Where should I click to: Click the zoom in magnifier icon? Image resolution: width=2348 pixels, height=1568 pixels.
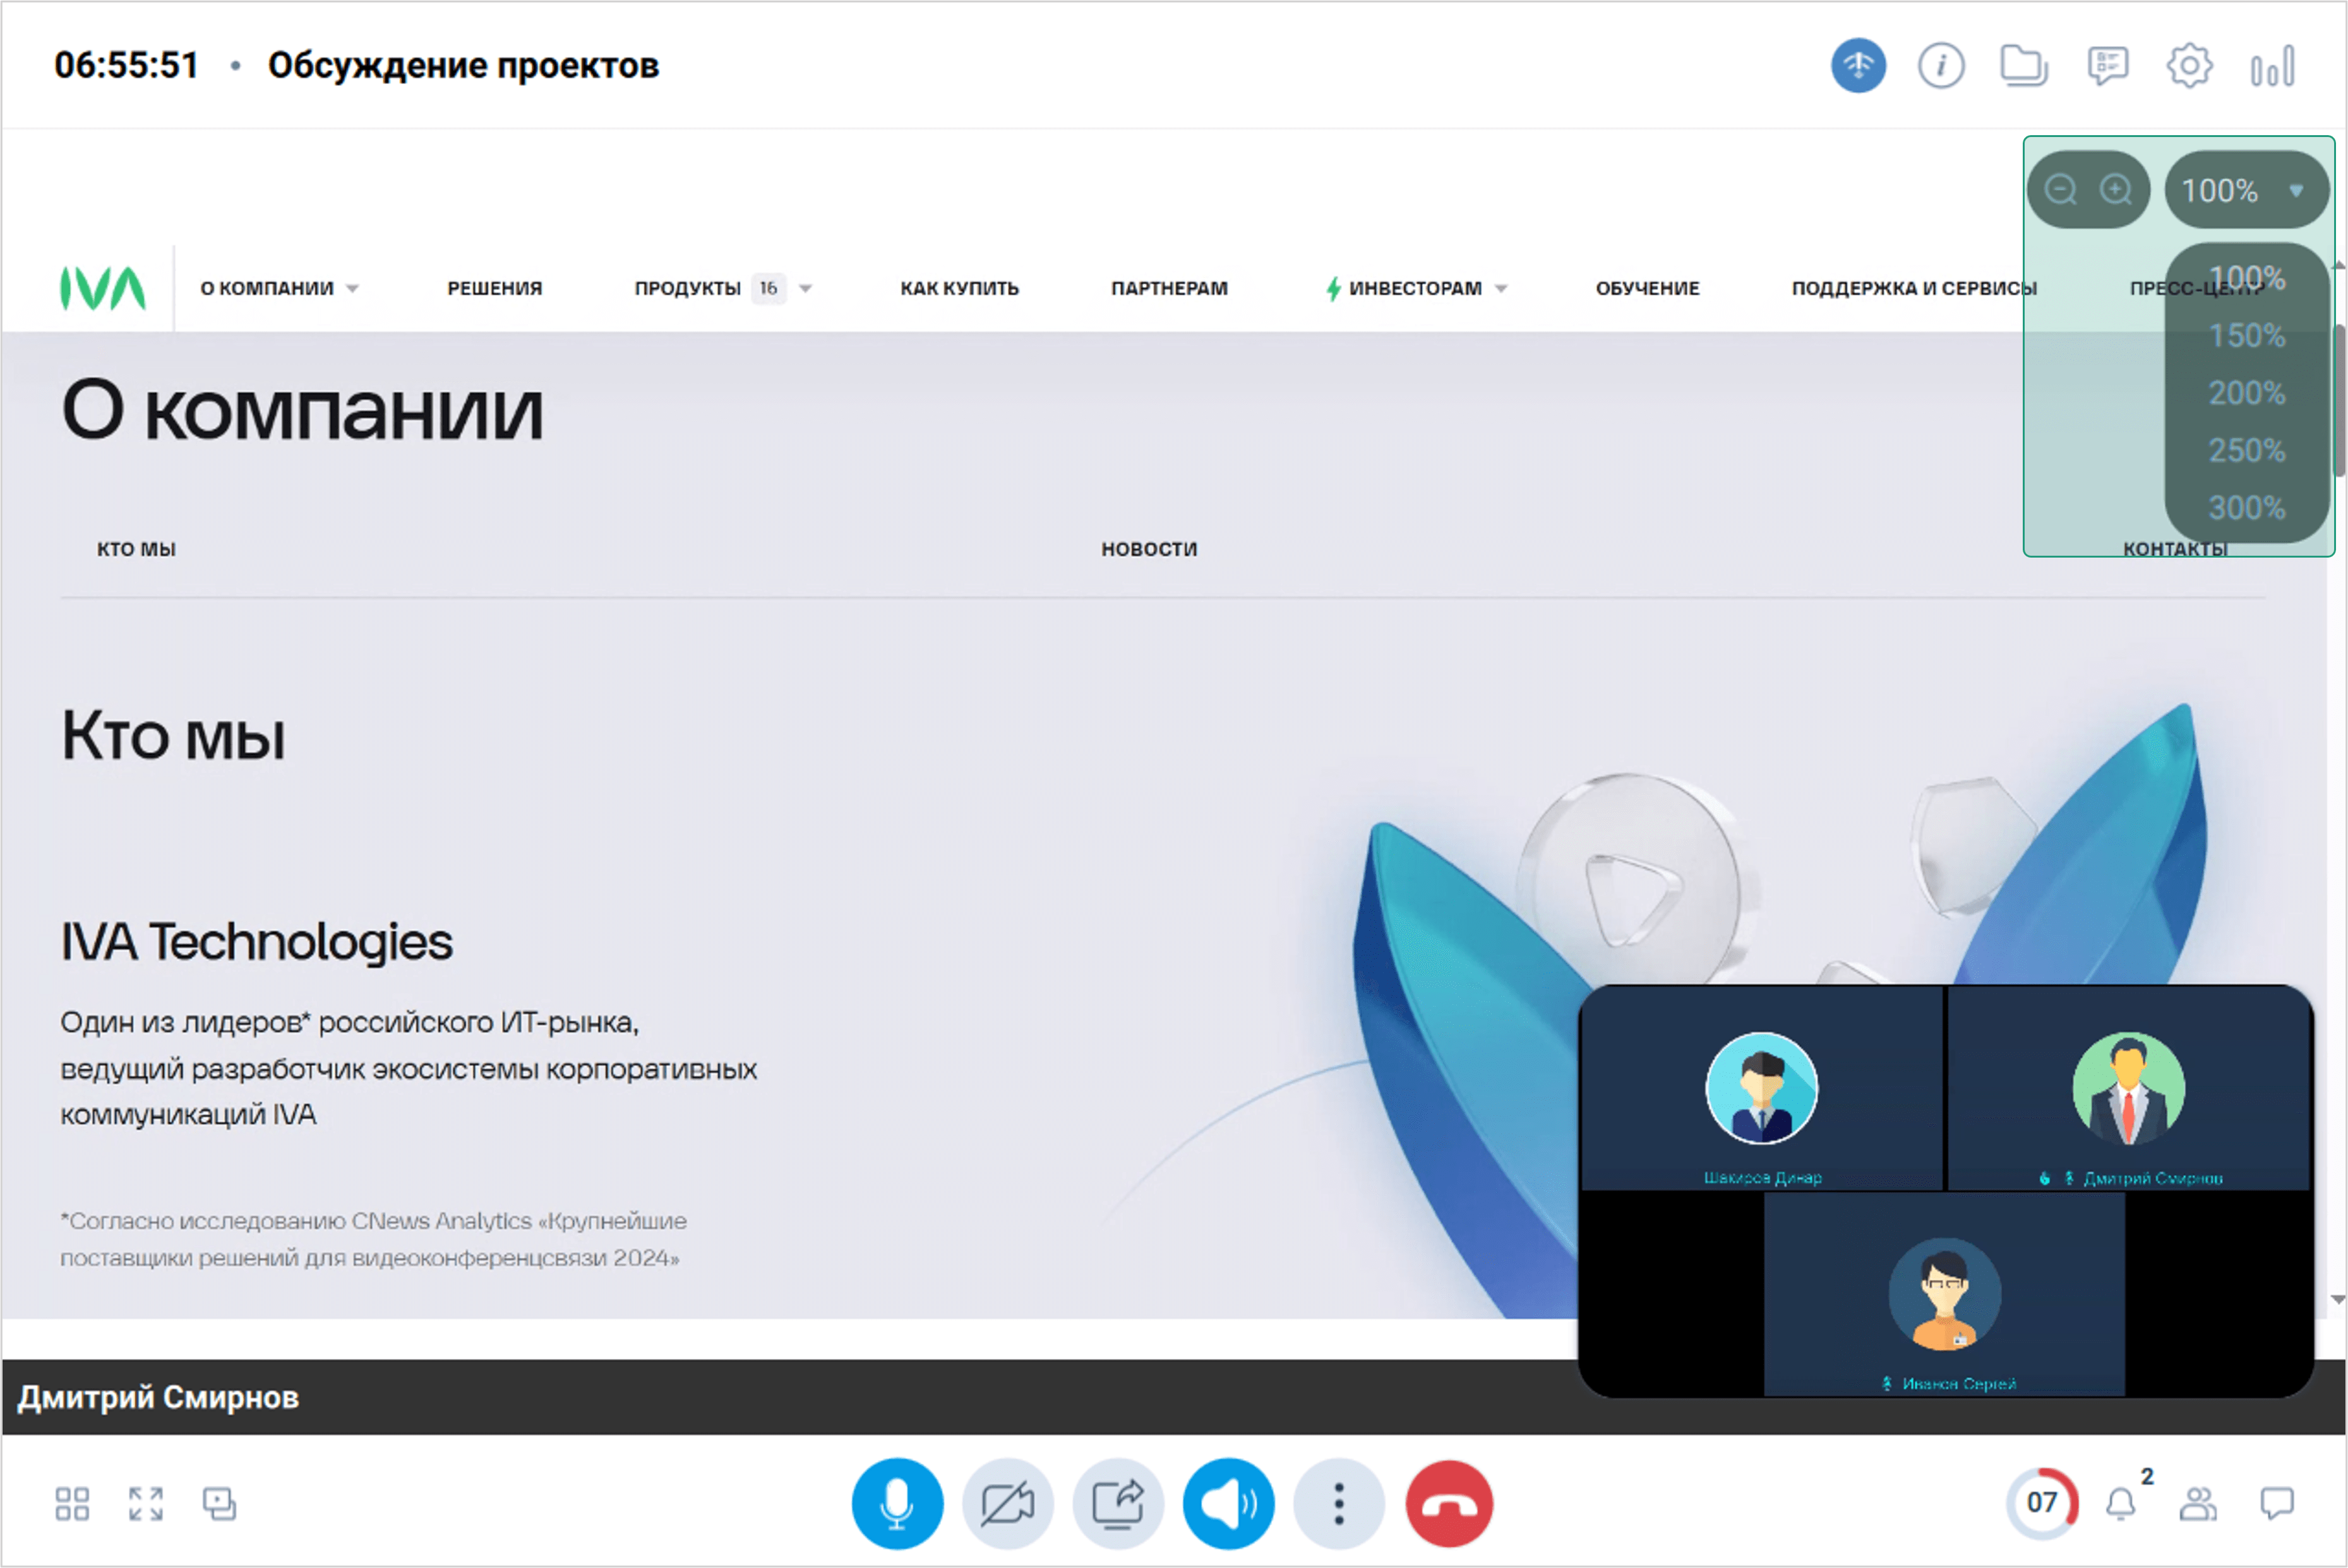2116,190
